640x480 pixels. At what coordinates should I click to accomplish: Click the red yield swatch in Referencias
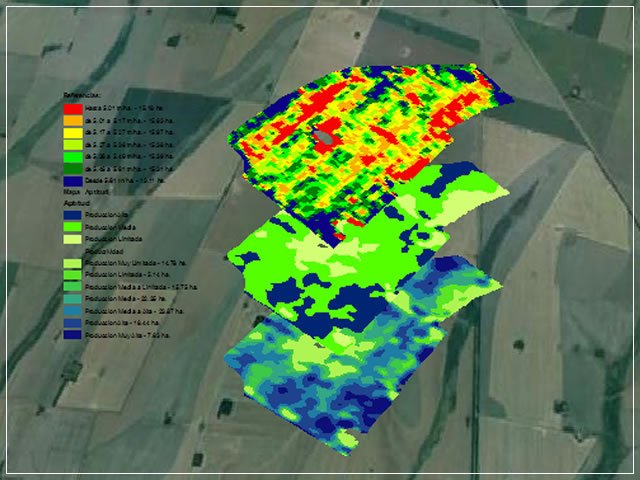point(71,107)
